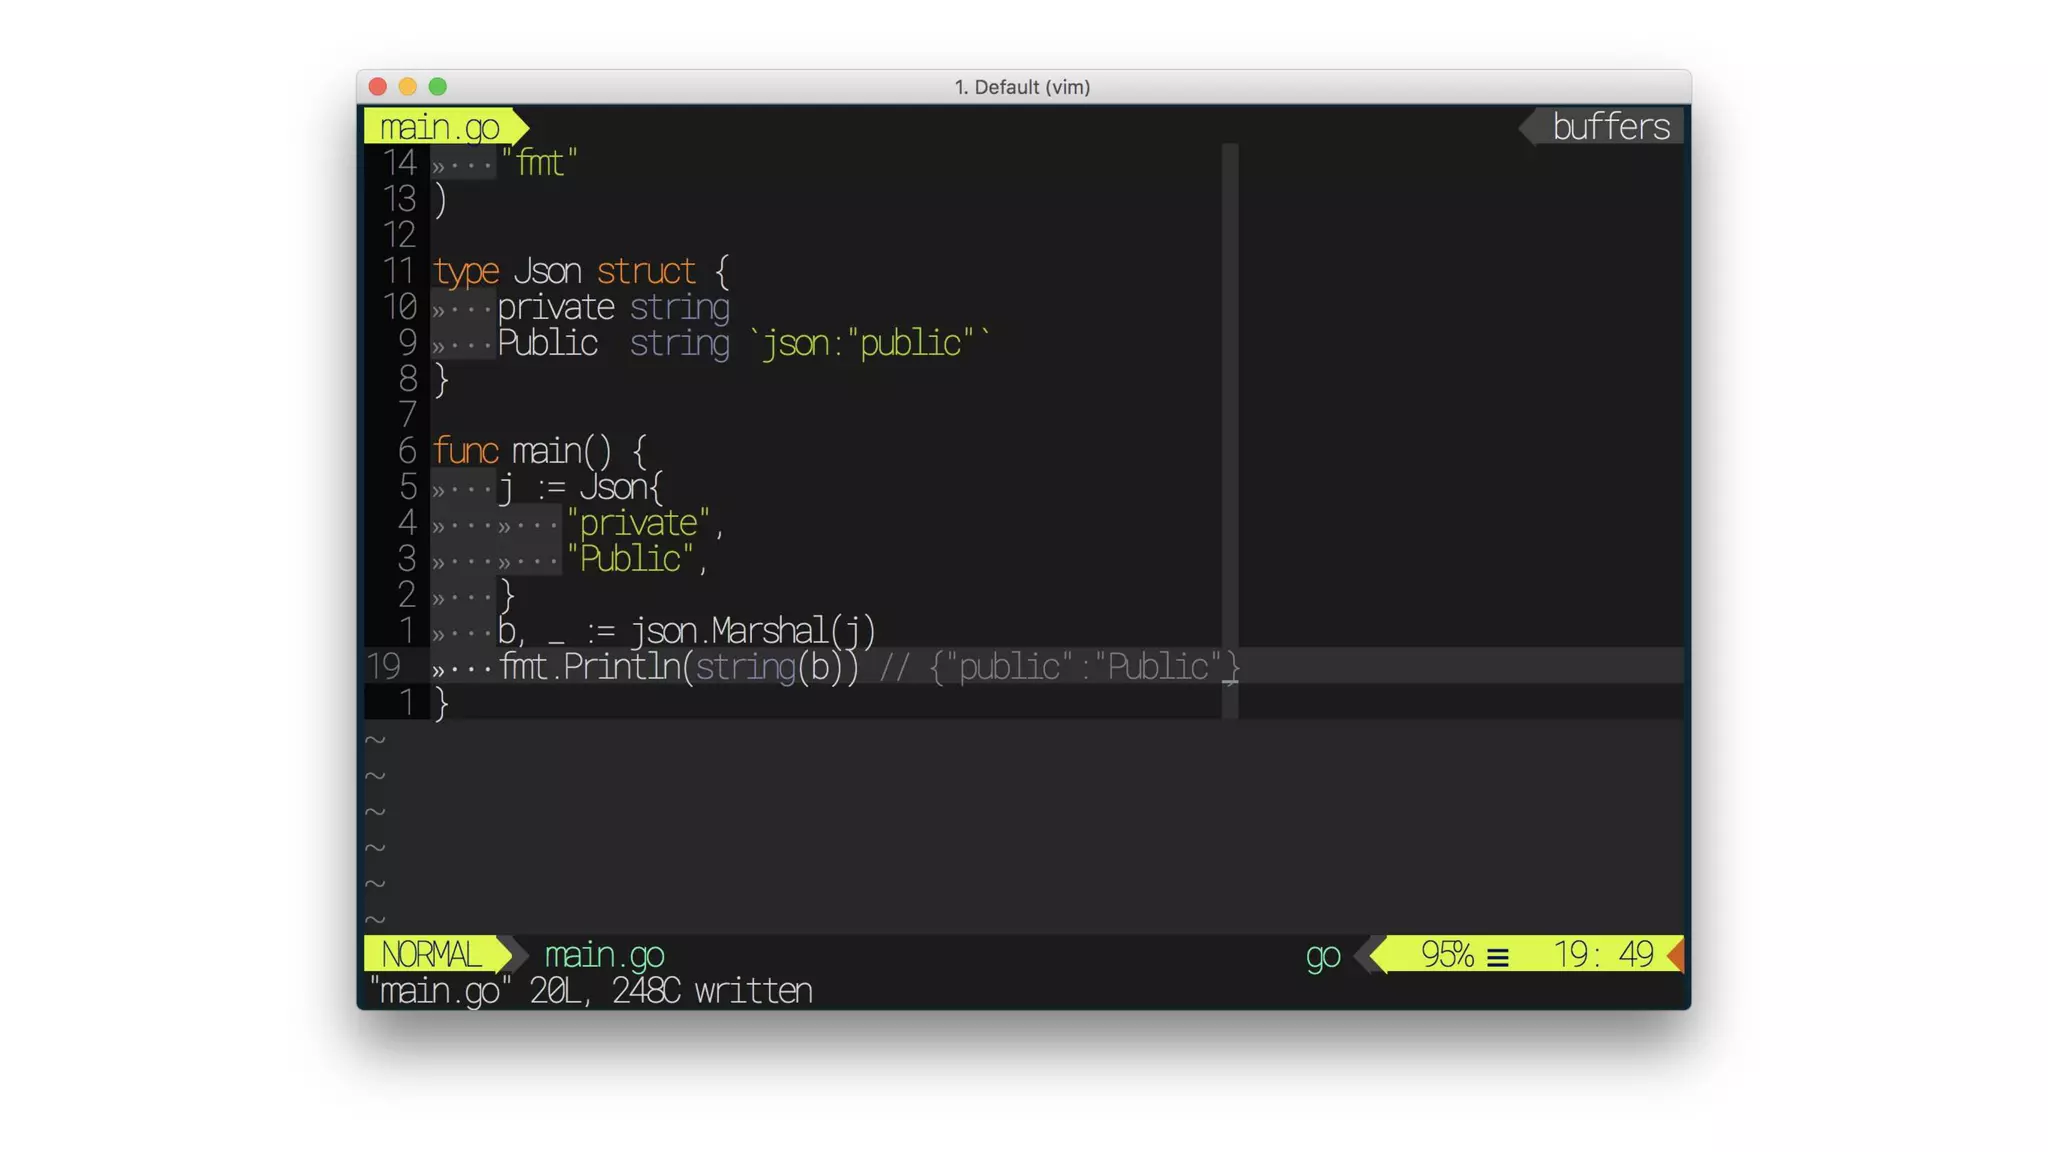
Task: Click on json.Marshal(j) call
Action: (752, 631)
